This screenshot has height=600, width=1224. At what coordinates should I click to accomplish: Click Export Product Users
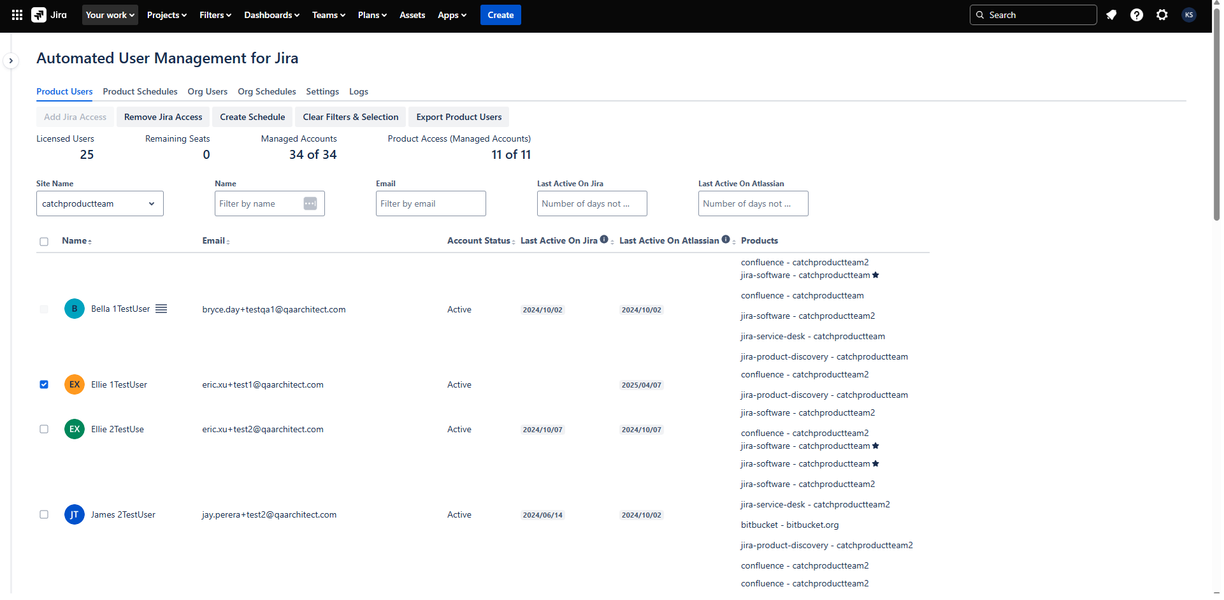click(x=459, y=117)
